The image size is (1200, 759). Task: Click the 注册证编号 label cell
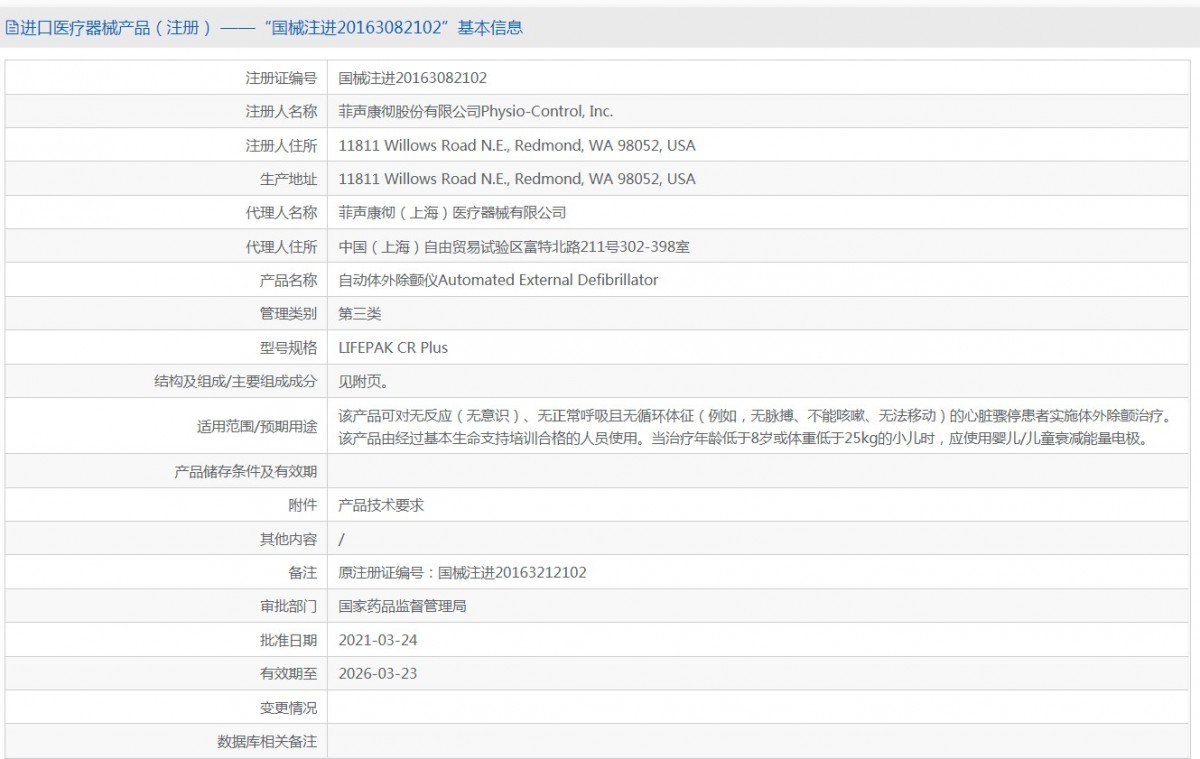[x=282, y=78]
